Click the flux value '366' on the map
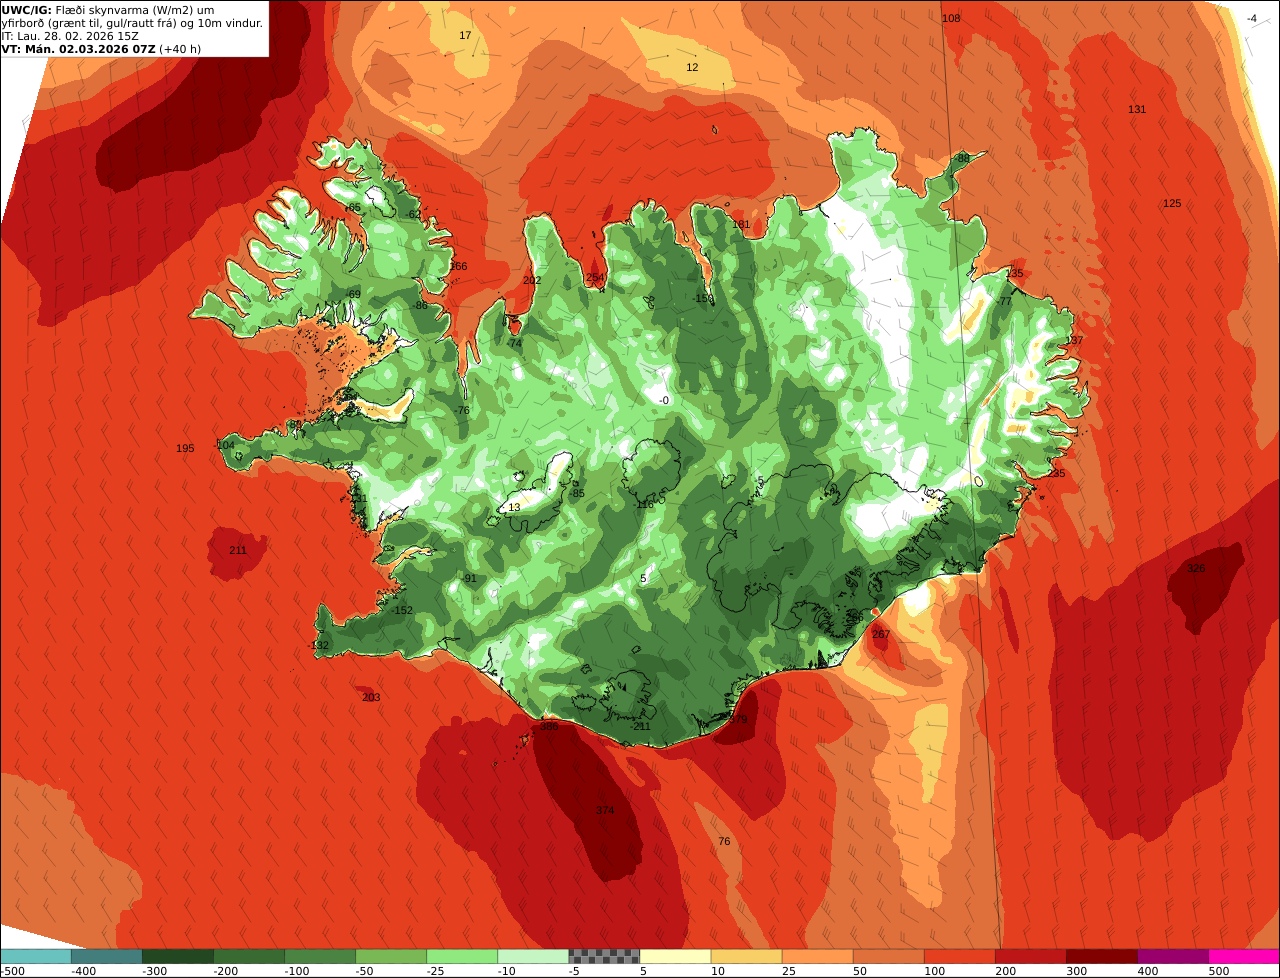 point(458,266)
